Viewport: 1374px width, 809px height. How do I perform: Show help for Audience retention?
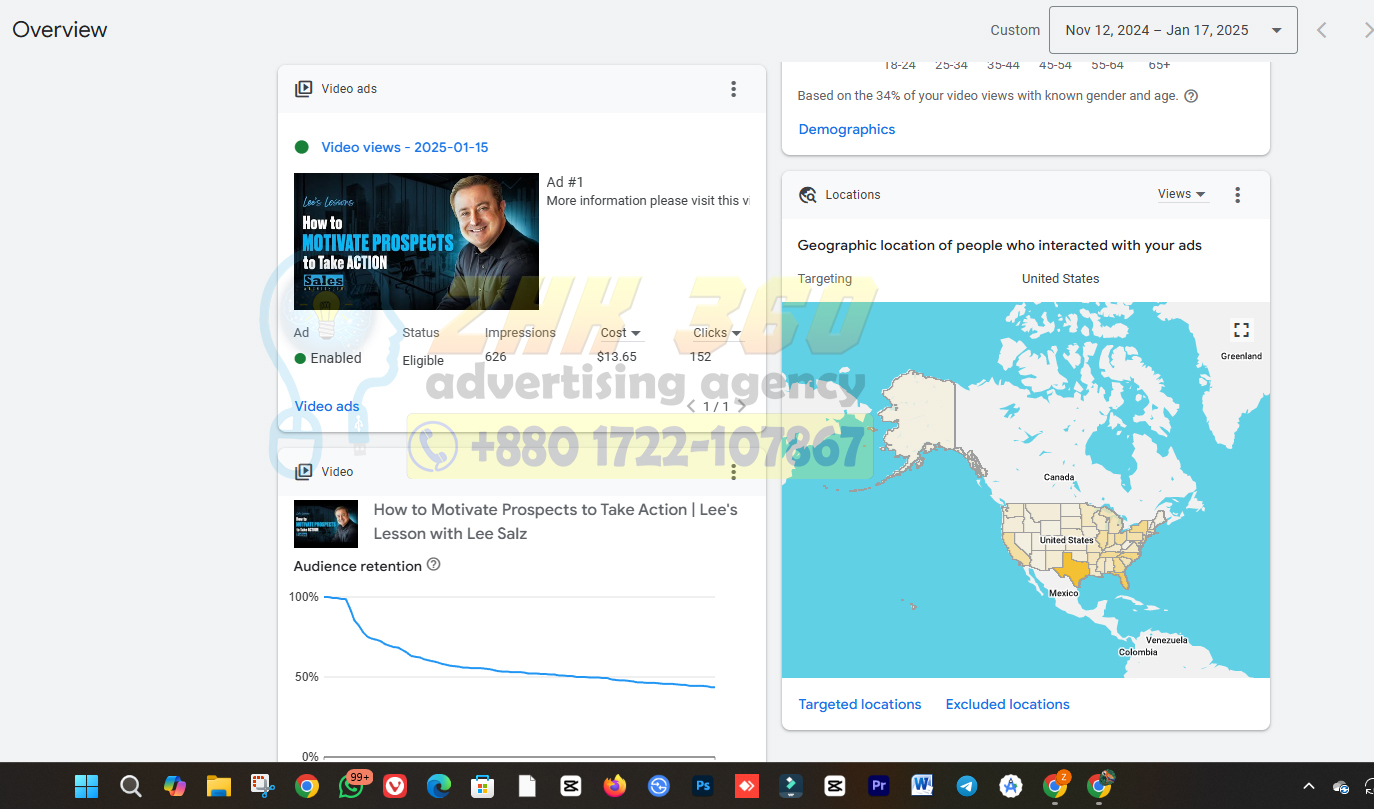[434, 565]
